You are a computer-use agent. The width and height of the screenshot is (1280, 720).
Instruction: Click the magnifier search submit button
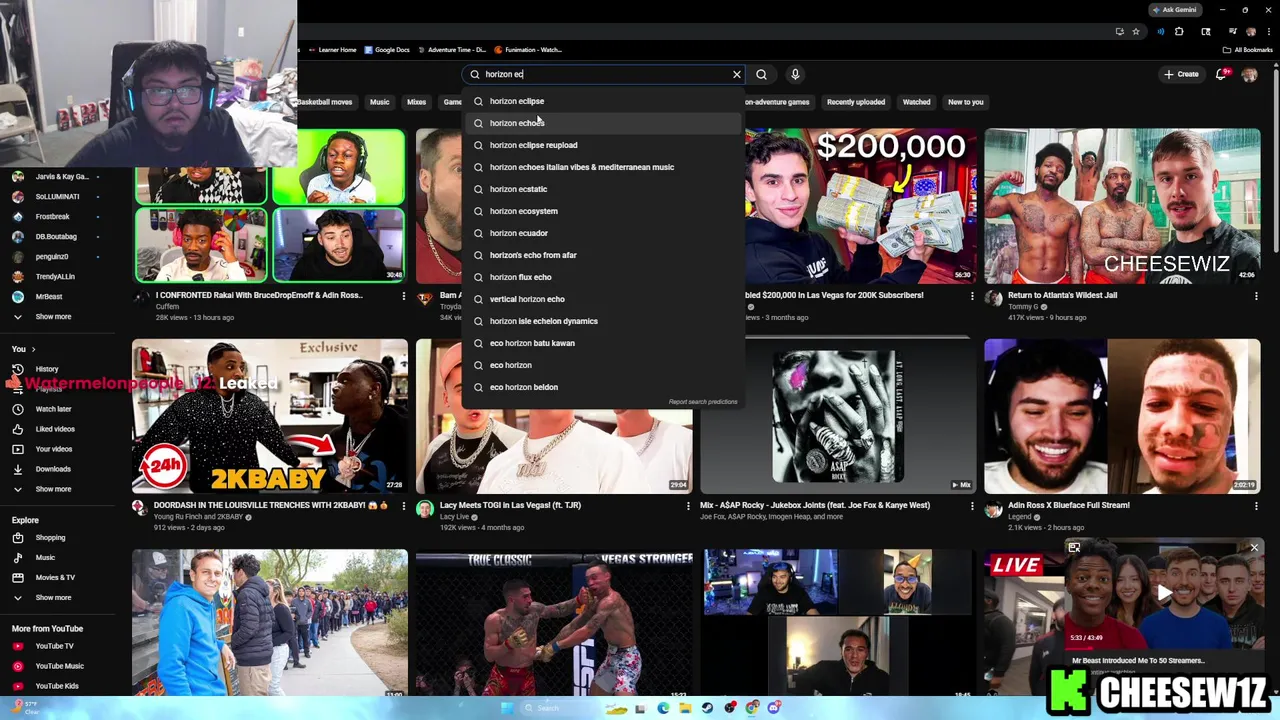(761, 74)
